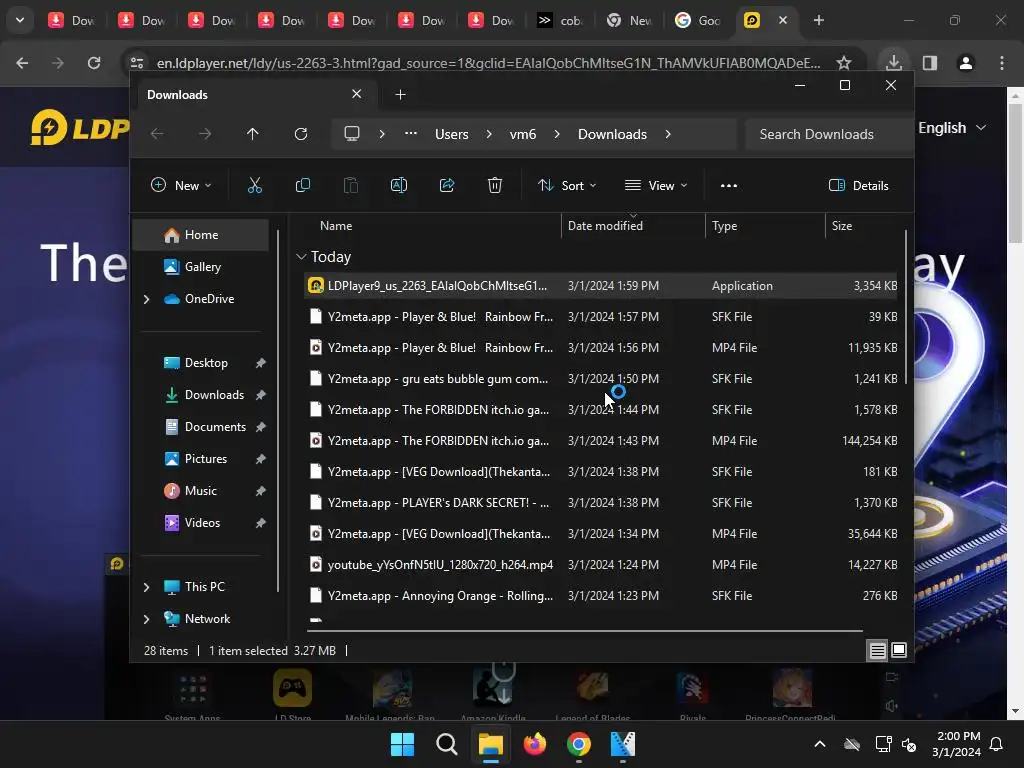Viewport: 1024px width, 768px height.
Task: Click the Share icon in Explorer toolbar
Action: point(447,185)
